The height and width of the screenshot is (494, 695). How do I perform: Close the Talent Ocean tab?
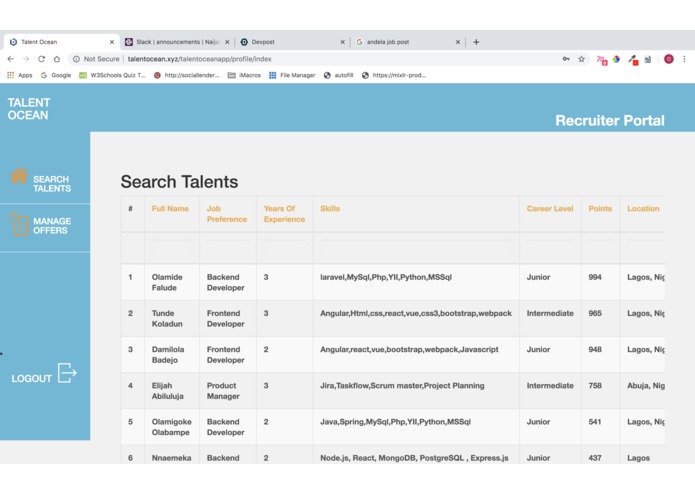pos(112,42)
